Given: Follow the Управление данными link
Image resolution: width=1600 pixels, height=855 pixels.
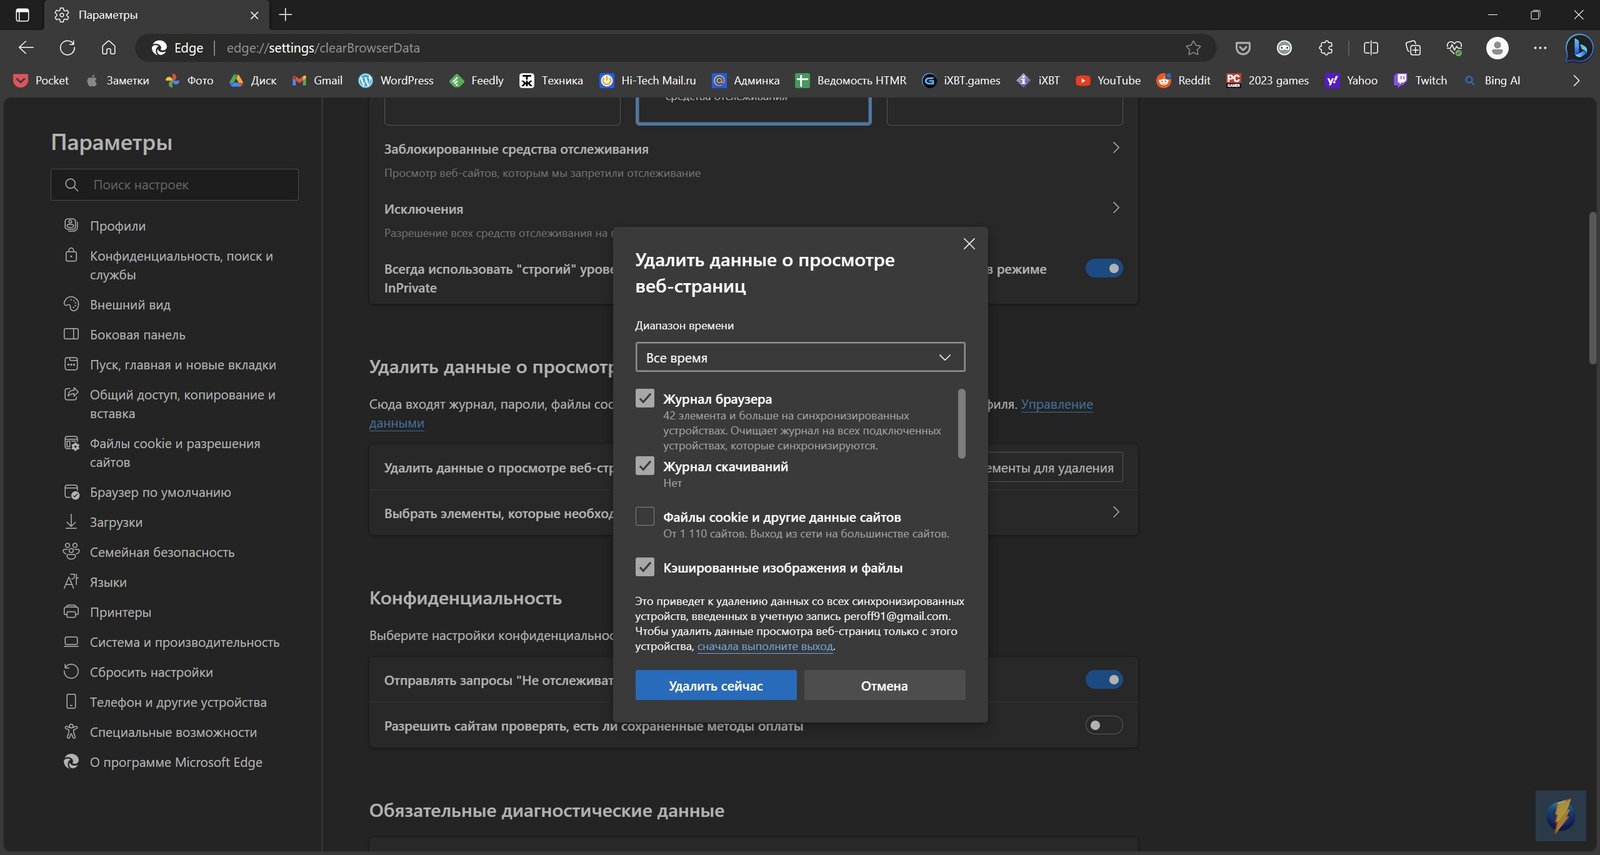Looking at the screenshot, I should click(1056, 404).
